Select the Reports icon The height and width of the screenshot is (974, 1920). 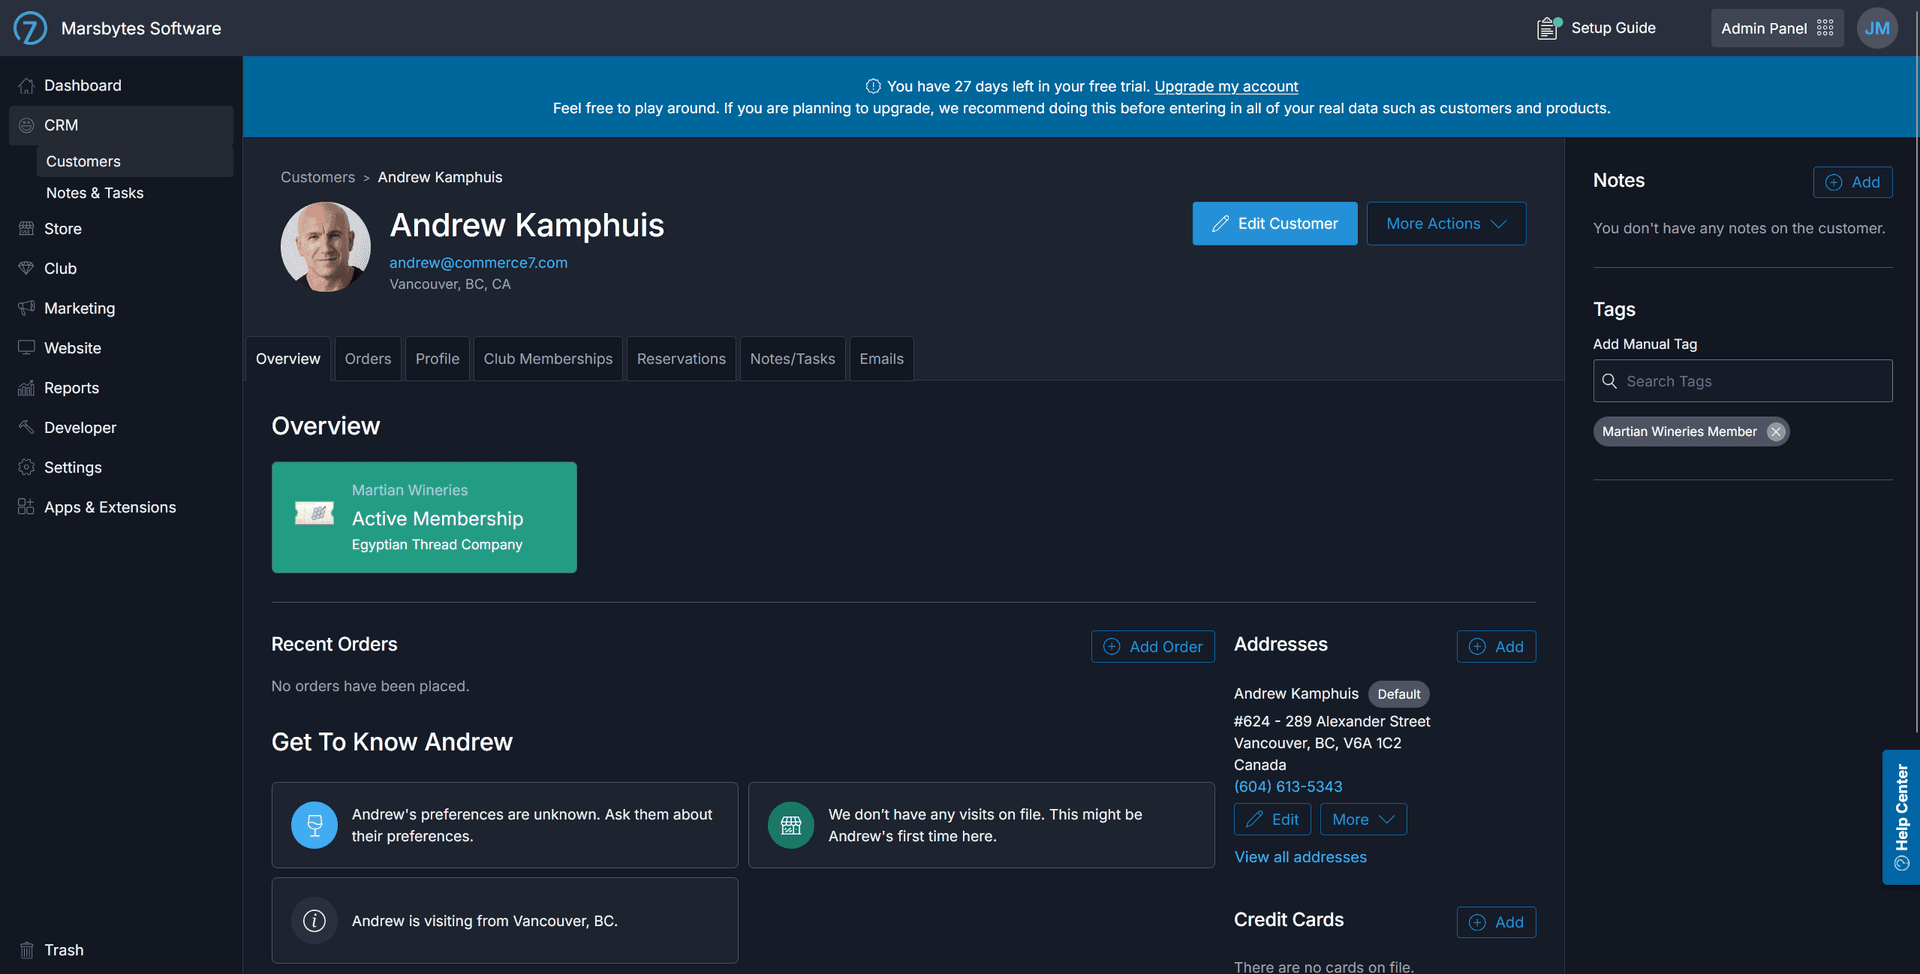[x=26, y=388]
